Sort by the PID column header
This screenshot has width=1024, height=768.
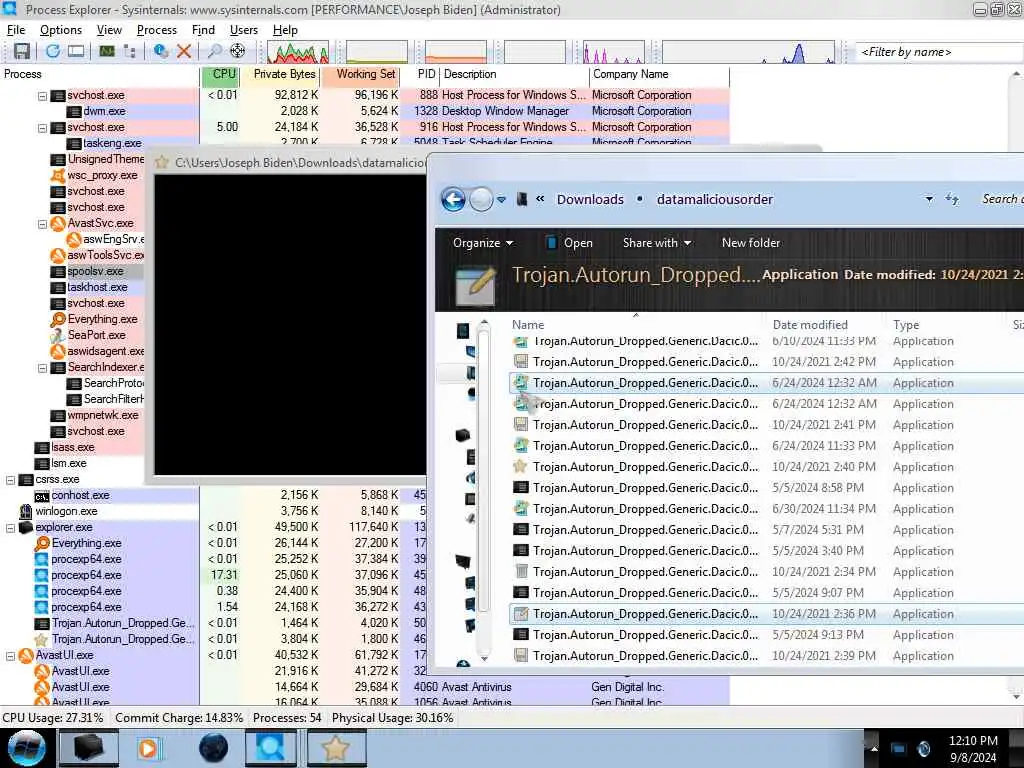click(420, 74)
